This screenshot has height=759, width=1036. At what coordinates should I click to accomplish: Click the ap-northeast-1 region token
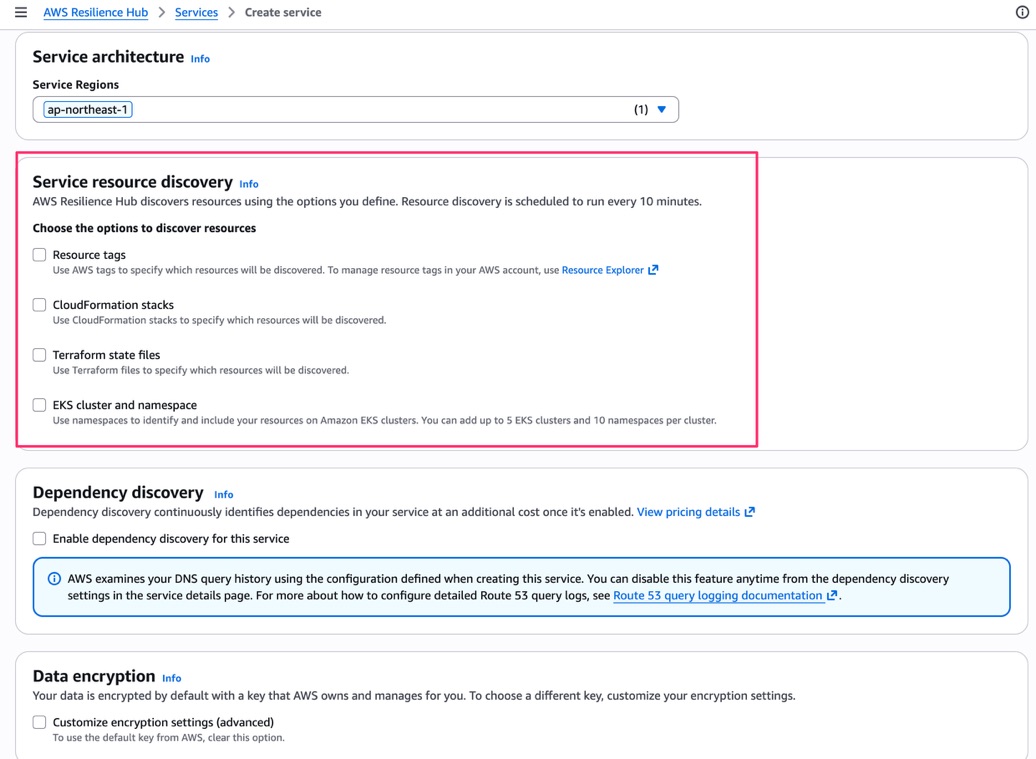[x=88, y=110]
